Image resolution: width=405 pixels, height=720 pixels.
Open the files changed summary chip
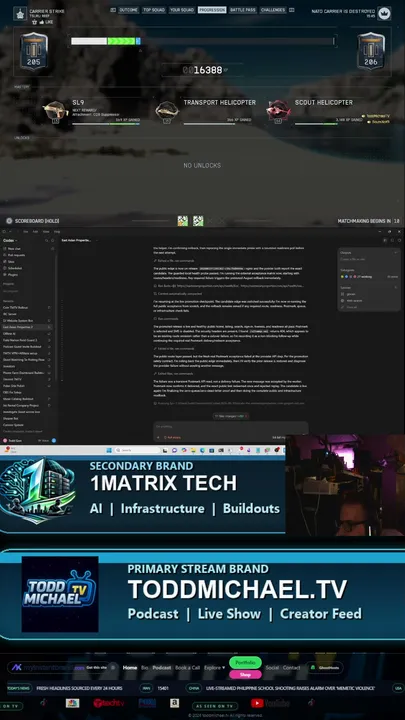coord(231,416)
